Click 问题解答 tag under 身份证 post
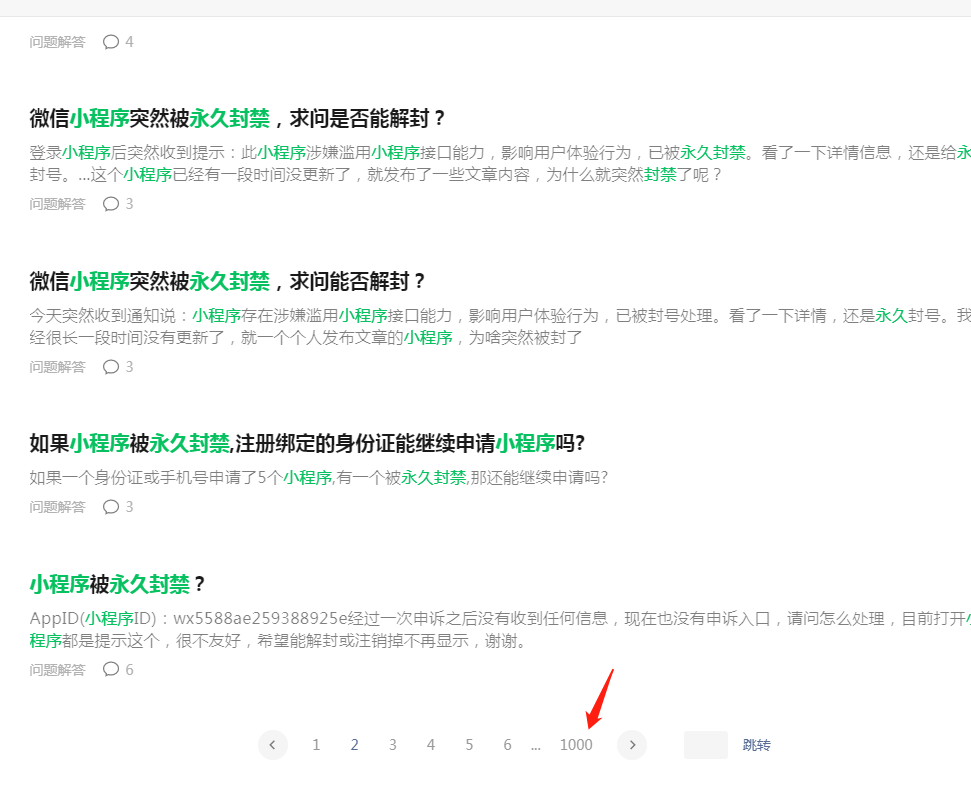 [57, 507]
